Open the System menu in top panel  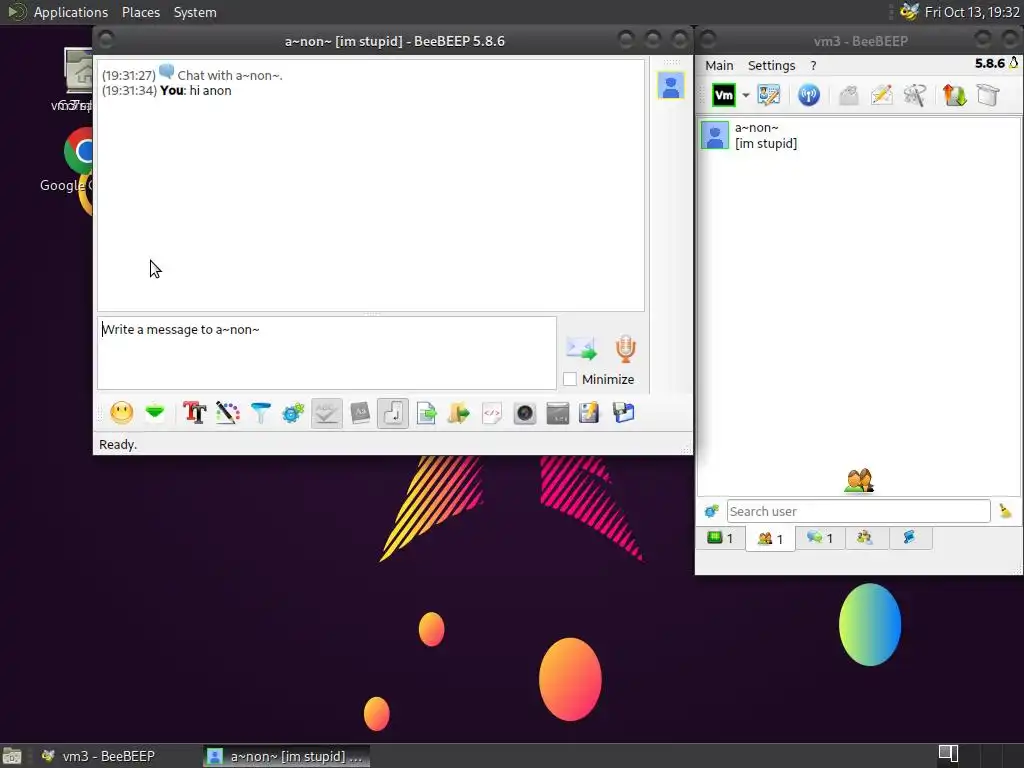pyautogui.click(x=195, y=12)
